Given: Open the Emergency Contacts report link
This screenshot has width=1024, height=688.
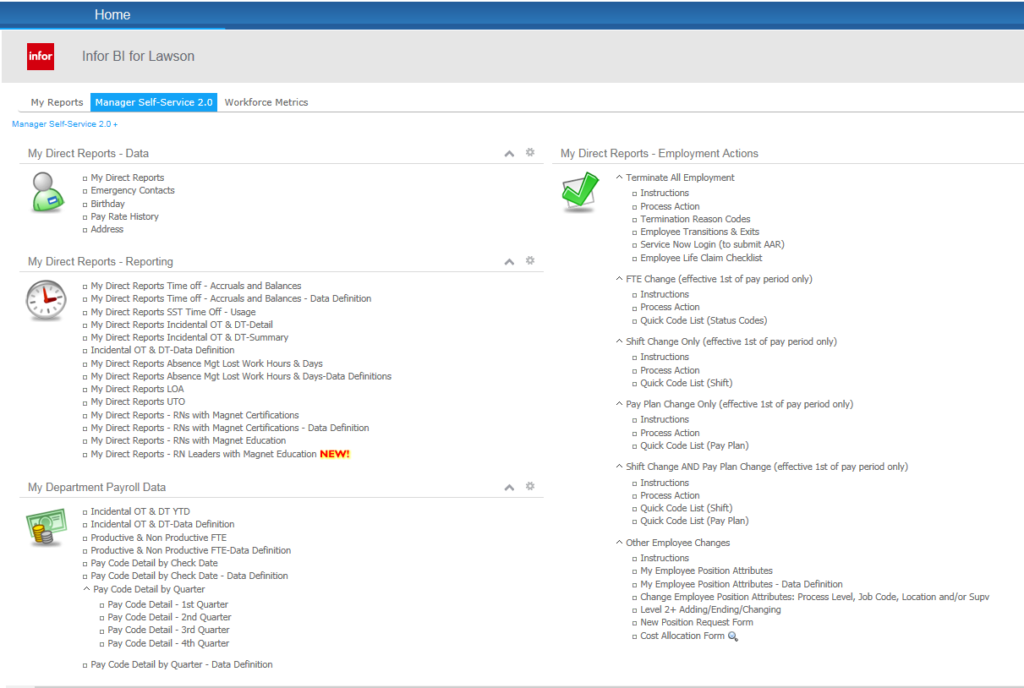Looking at the screenshot, I should pyautogui.click(x=132, y=191).
